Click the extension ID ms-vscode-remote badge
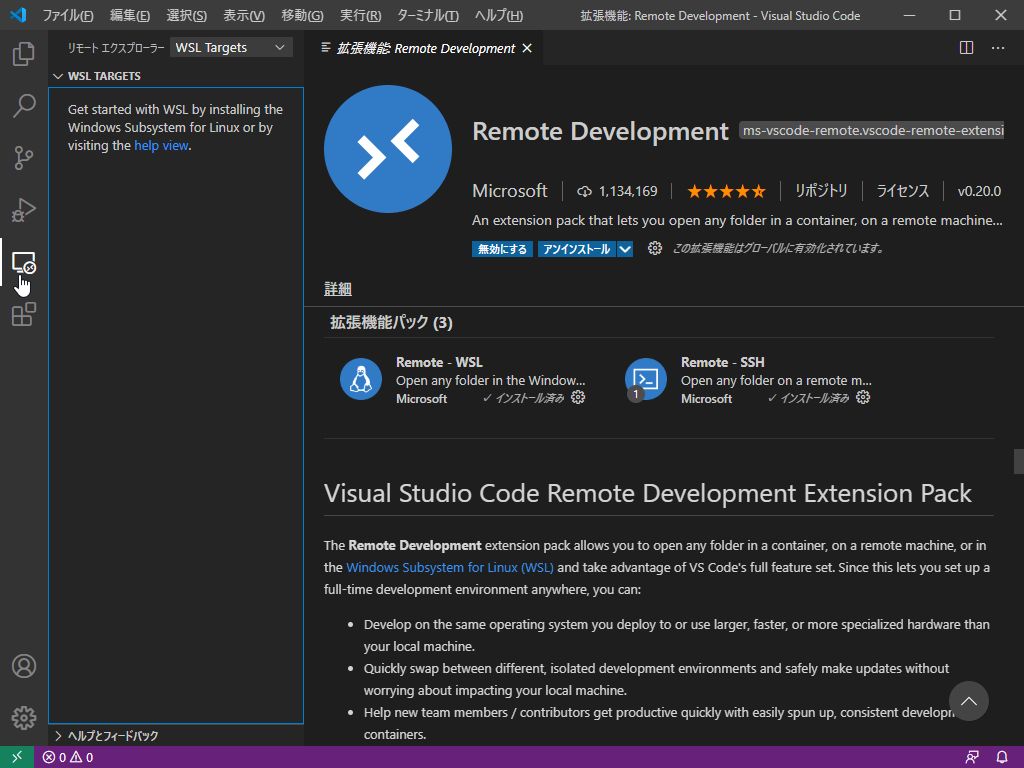This screenshot has height=768, width=1024. pos(872,131)
